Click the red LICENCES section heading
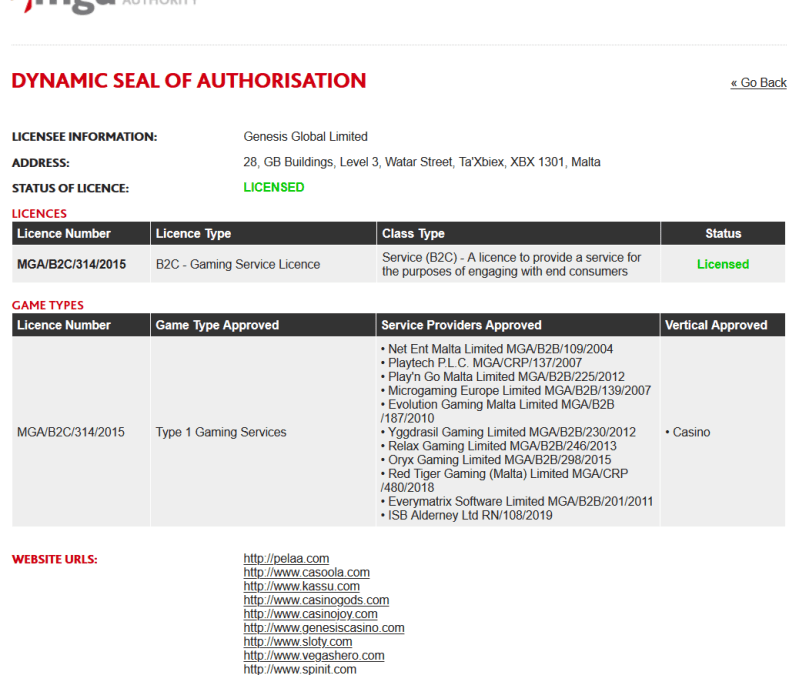 point(39,213)
